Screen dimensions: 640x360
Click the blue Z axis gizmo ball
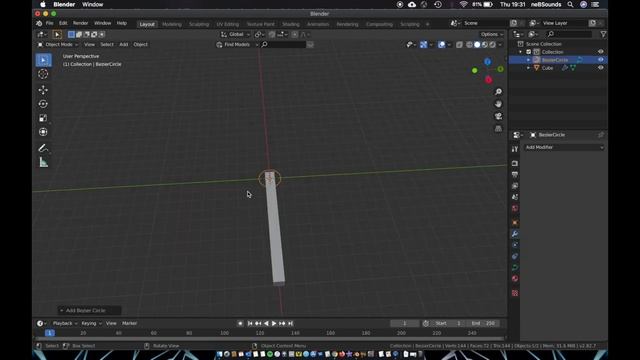pos(487,62)
